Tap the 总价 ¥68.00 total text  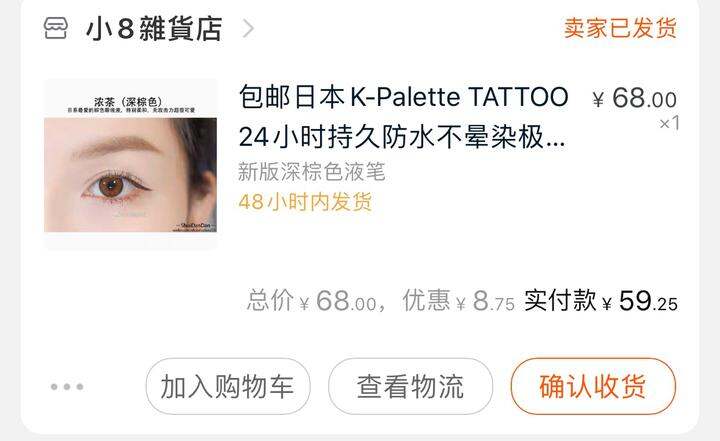tap(312, 301)
